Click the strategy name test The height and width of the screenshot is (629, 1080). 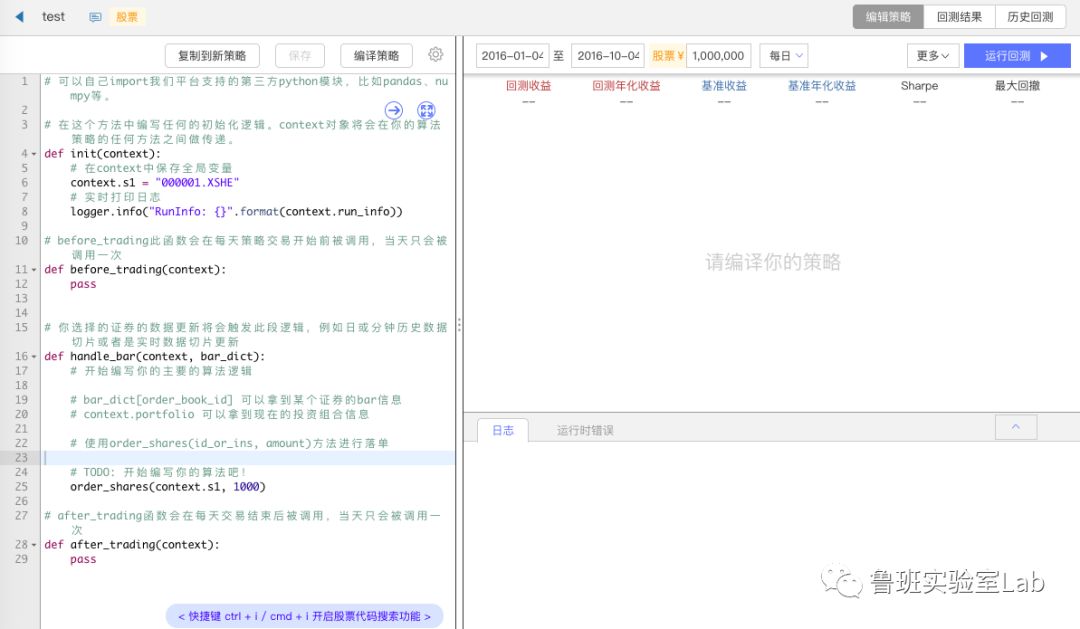(x=54, y=17)
